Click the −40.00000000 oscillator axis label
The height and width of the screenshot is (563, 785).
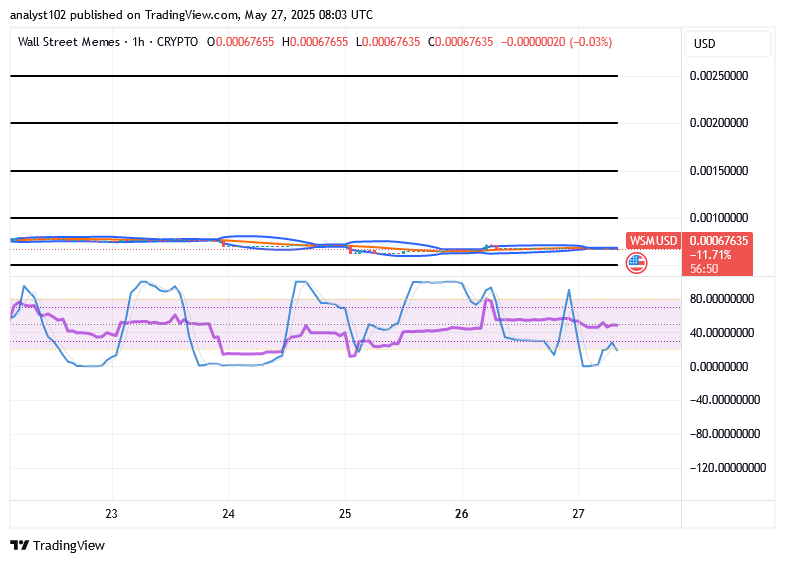coord(724,400)
